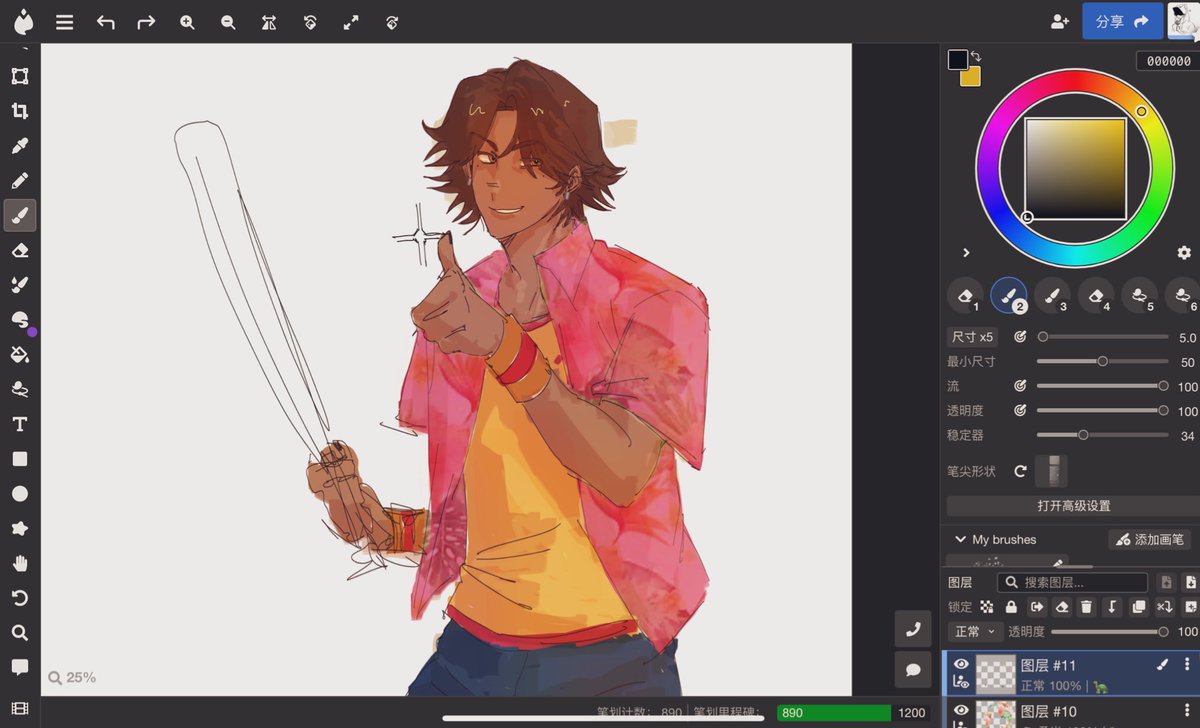Select the rotate view tool
The height and width of the screenshot is (728, 1200).
coord(19,598)
